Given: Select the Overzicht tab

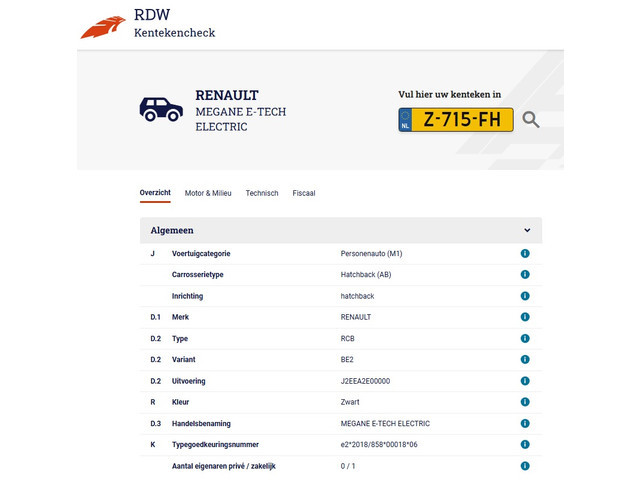Looking at the screenshot, I should 155,193.
